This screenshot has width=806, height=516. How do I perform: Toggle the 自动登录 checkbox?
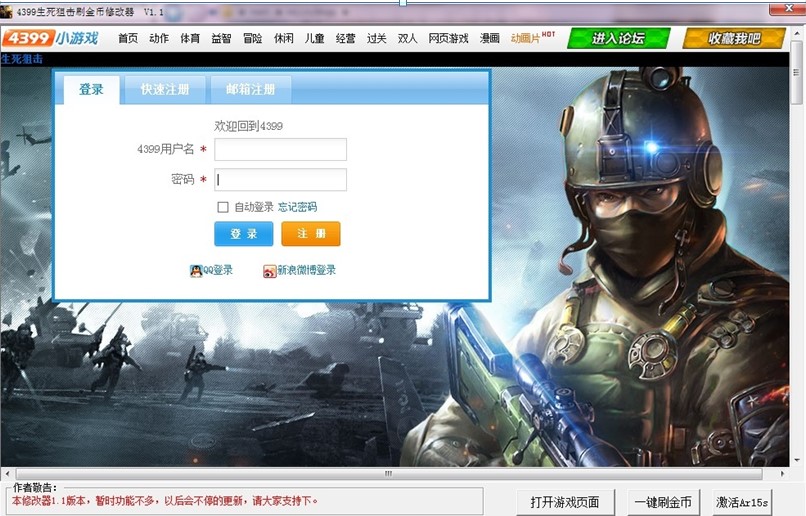(x=223, y=207)
